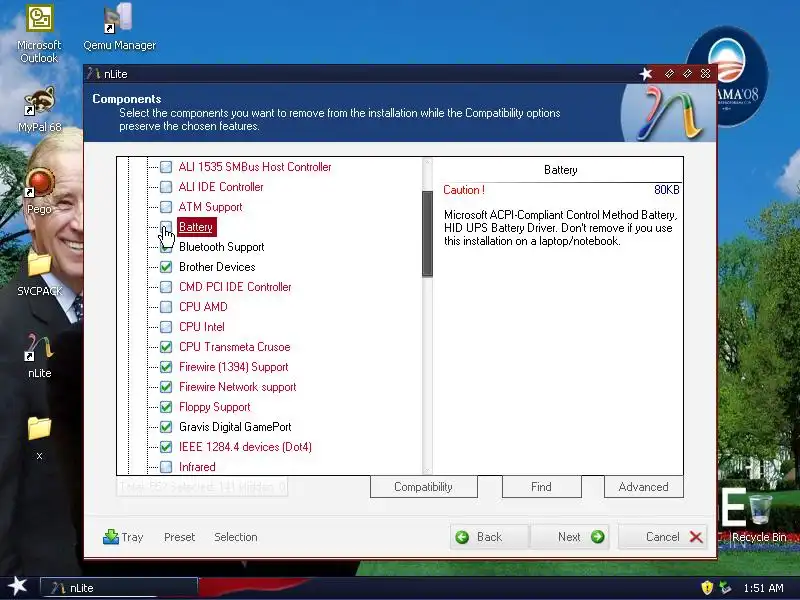800x600 pixels.
Task: Click the nLite logo icon in title bar
Action: [x=93, y=73]
